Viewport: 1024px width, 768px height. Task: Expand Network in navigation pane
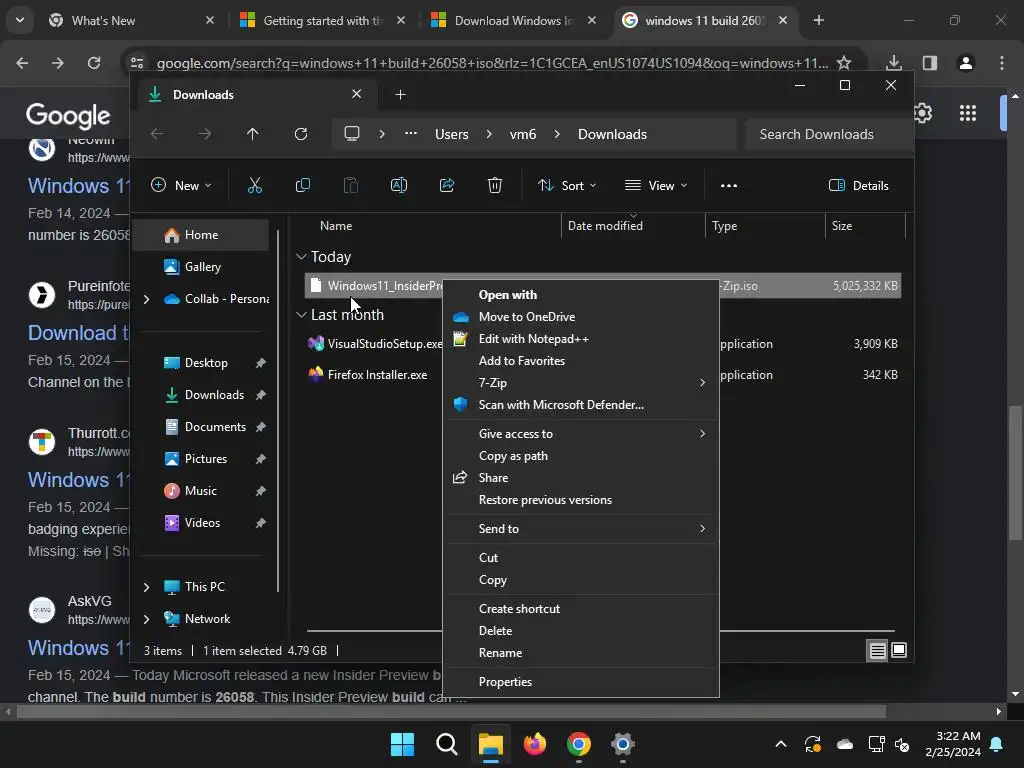point(146,619)
